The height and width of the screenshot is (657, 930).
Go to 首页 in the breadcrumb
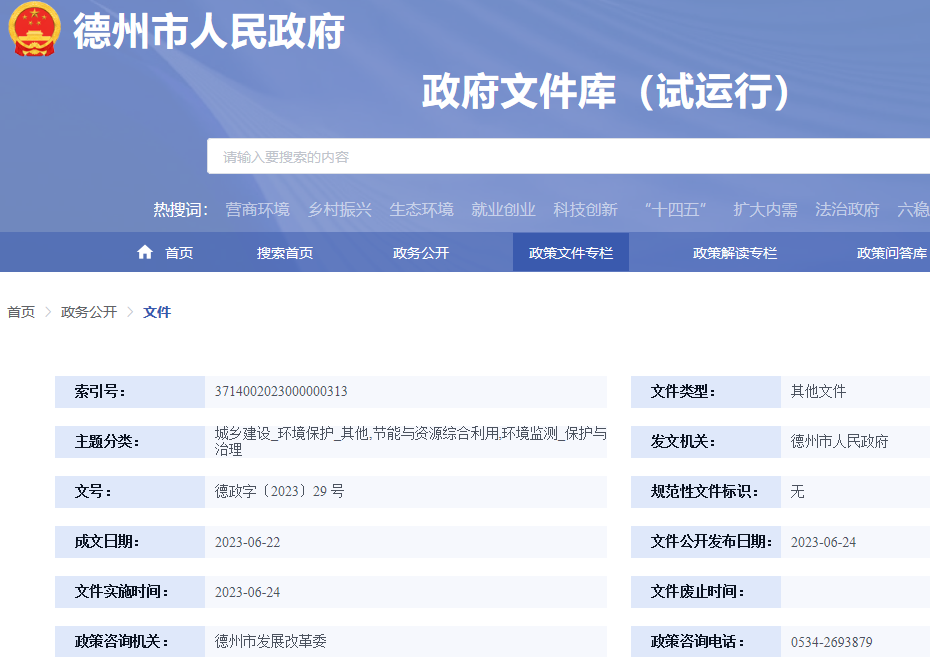pos(21,312)
